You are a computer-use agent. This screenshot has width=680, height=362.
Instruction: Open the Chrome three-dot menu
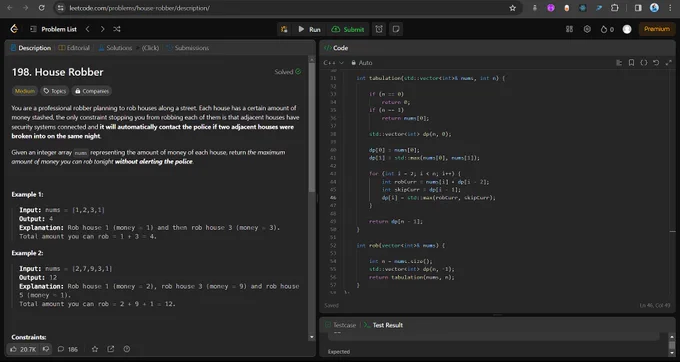(x=670, y=8)
